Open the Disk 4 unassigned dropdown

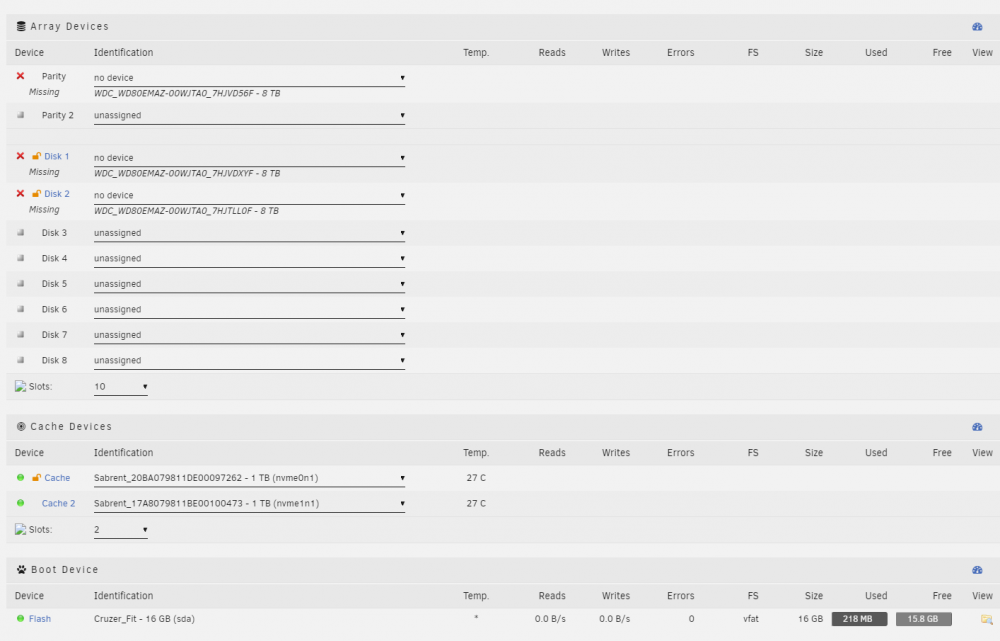click(x=249, y=258)
